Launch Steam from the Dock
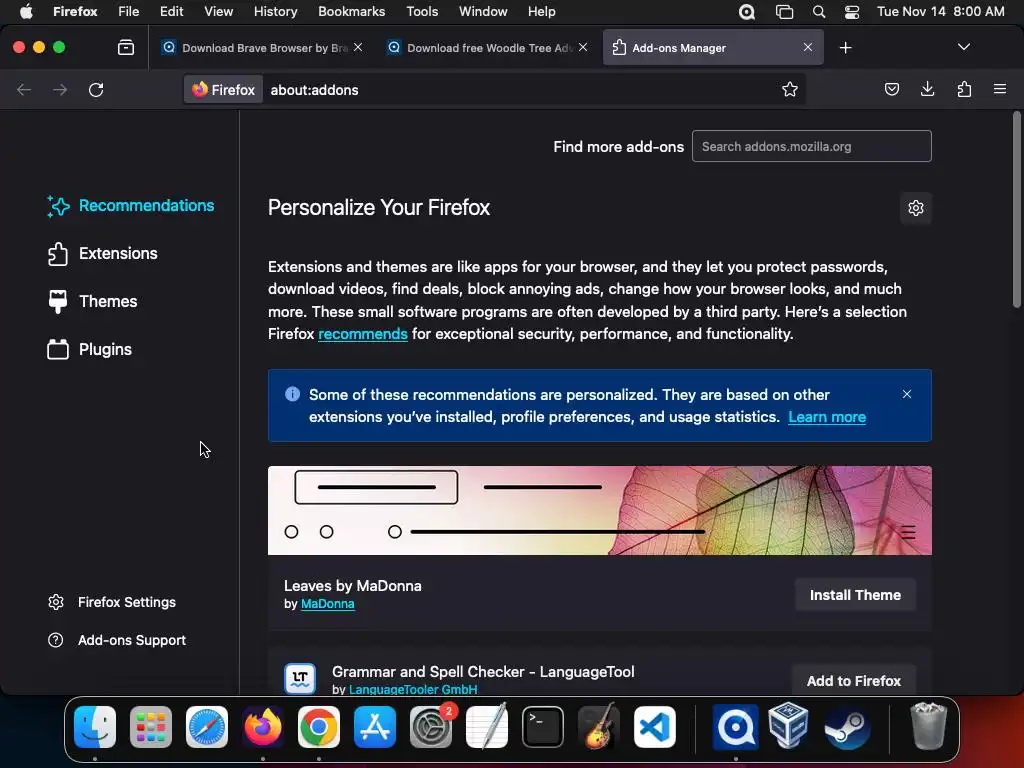1024x768 pixels. click(847, 727)
